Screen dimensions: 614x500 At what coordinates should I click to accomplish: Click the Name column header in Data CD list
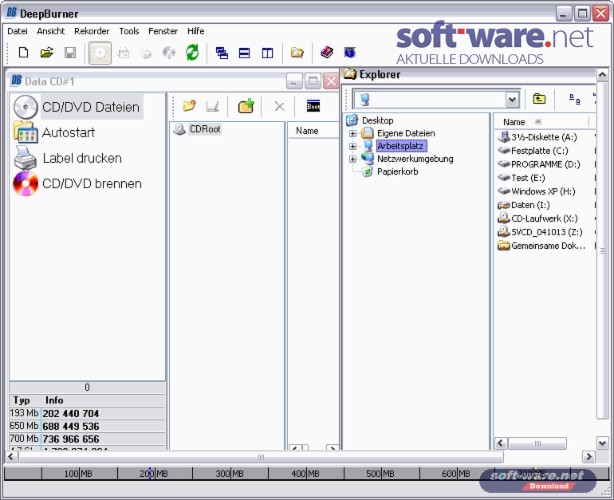313,131
